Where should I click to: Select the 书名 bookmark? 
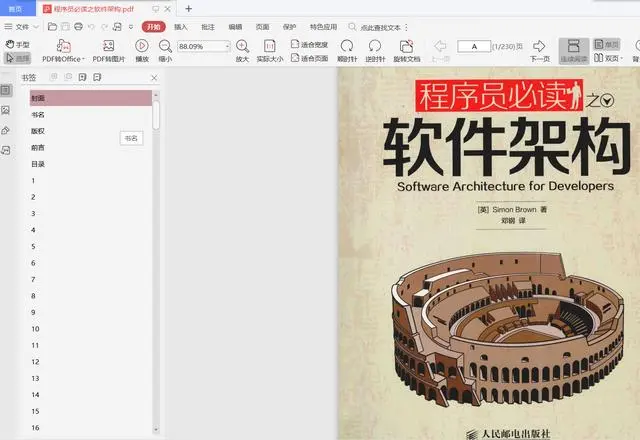[38, 115]
